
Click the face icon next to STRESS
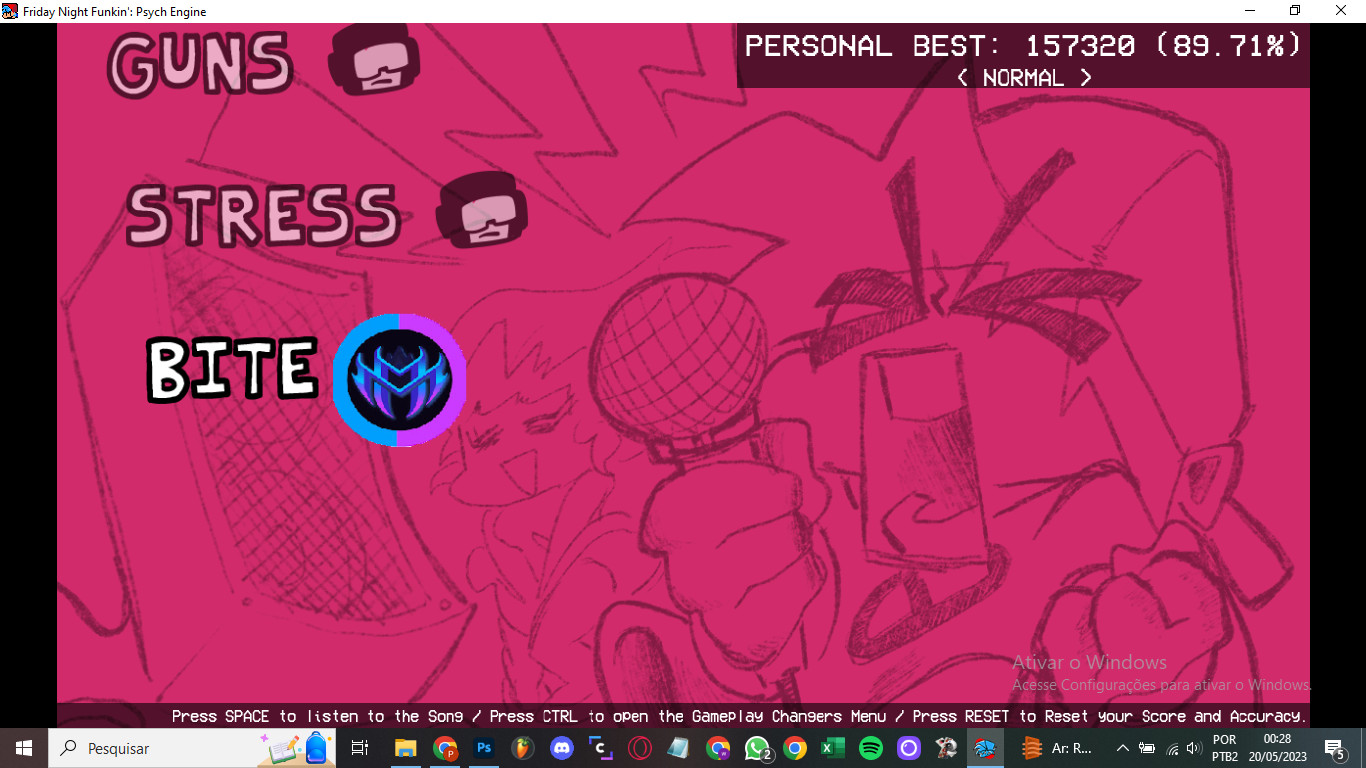tap(482, 210)
